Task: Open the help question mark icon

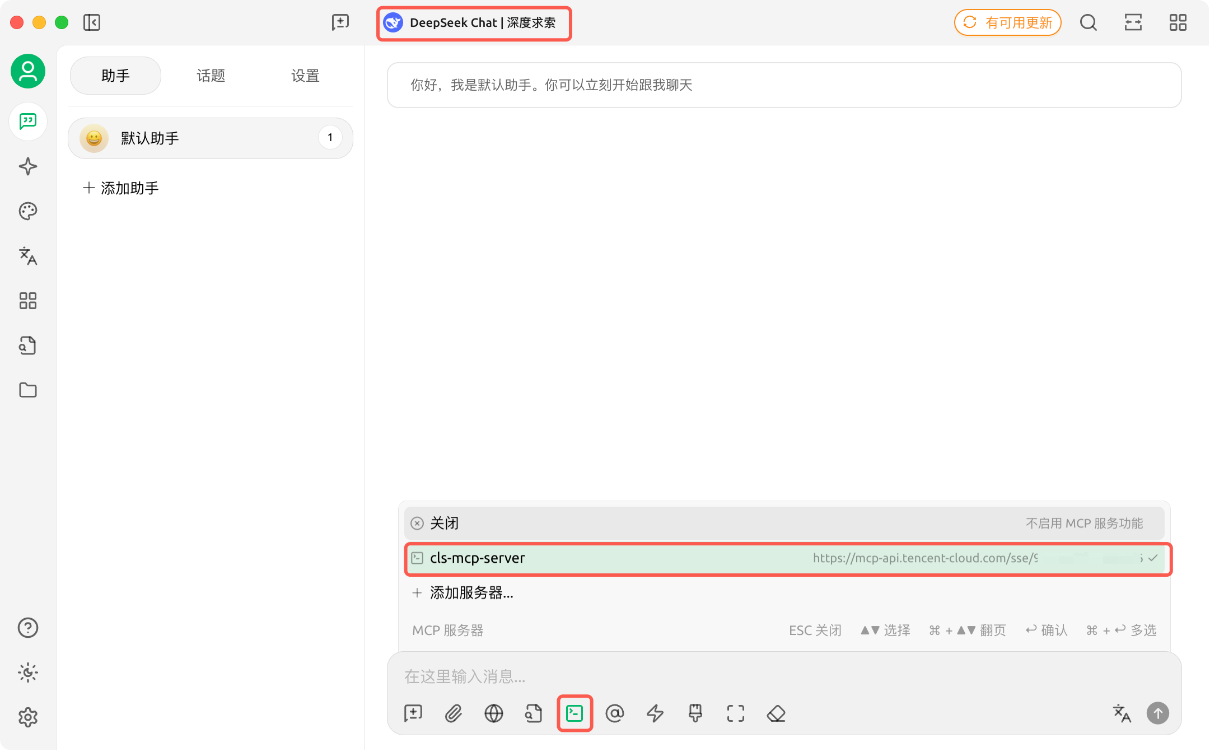Action: click(28, 628)
